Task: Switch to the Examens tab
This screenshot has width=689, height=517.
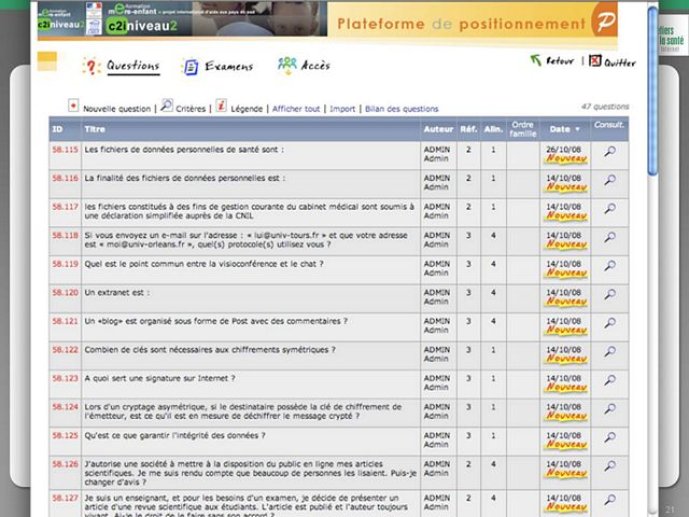Action: 229,67
